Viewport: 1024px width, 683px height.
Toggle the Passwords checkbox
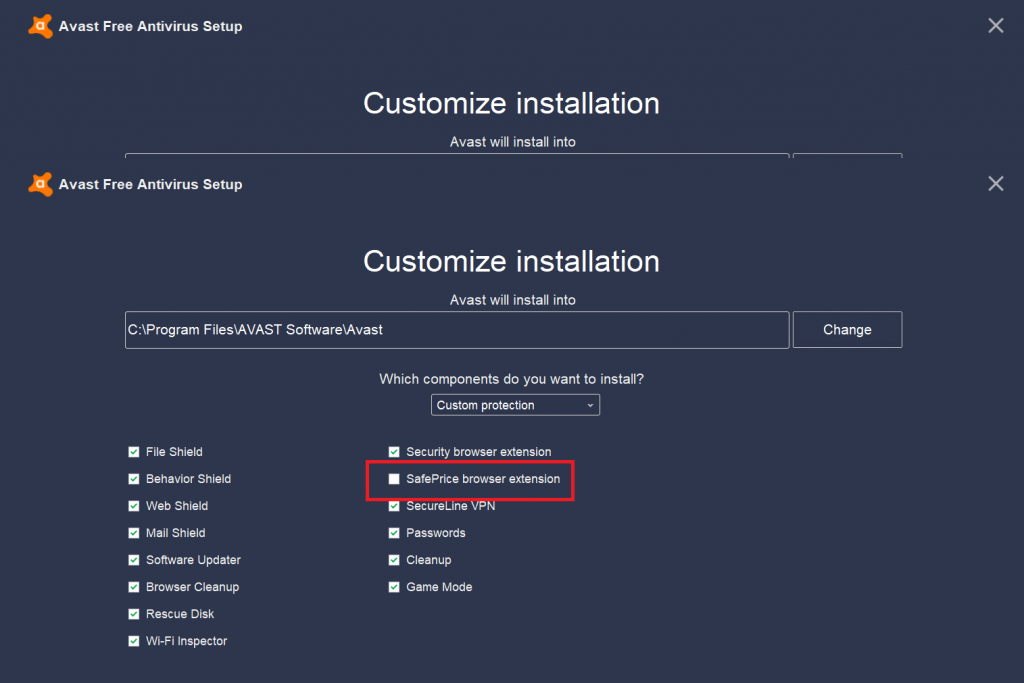pyautogui.click(x=394, y=533)
